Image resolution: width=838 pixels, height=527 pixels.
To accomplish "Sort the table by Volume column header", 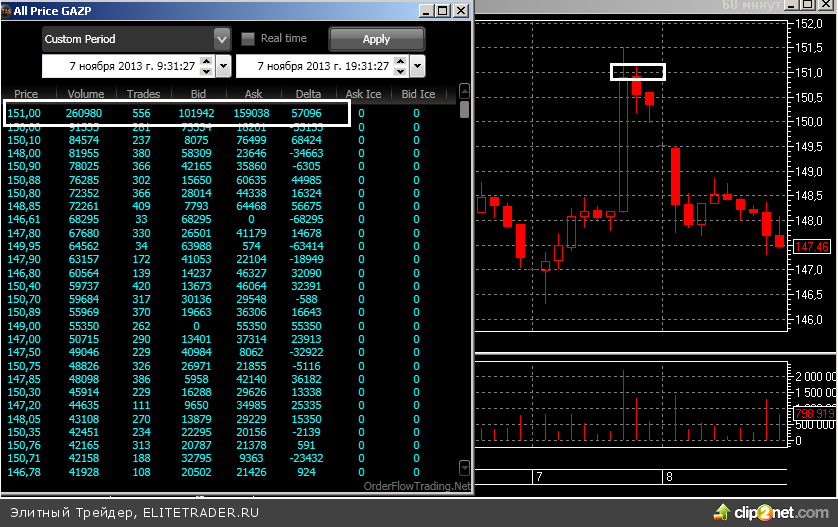I will click(x=86, y=94).
